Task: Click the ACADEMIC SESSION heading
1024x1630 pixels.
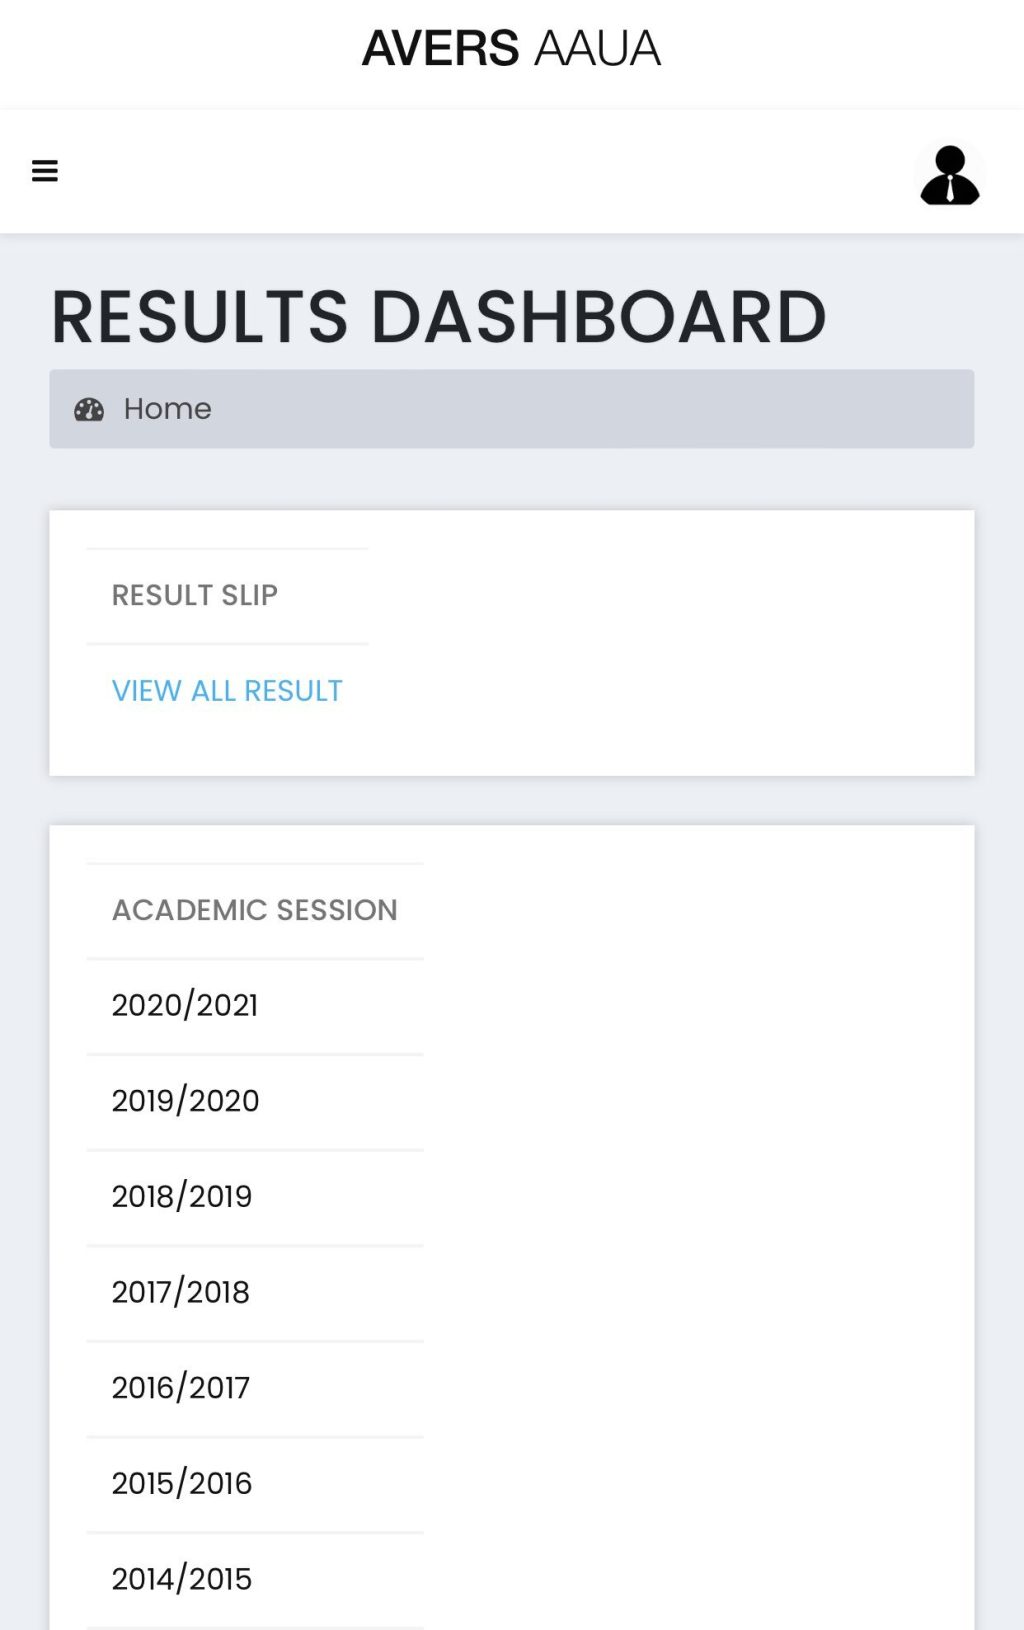Action: [x=255, y=910]
